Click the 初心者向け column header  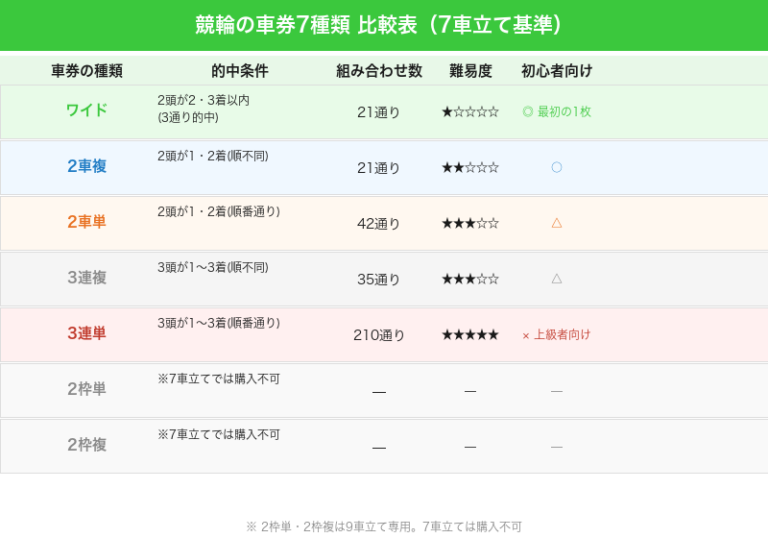click(x=557, y=71)
